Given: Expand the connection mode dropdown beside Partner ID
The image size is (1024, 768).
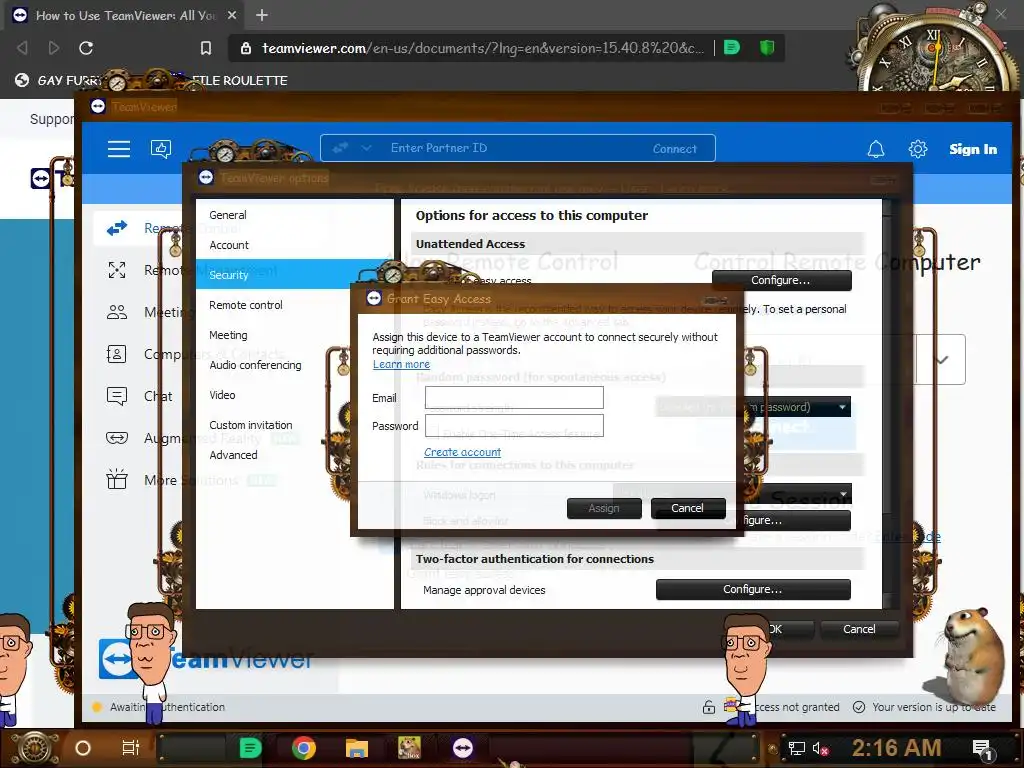Looking at the screenshot, I should pos(366,148).
